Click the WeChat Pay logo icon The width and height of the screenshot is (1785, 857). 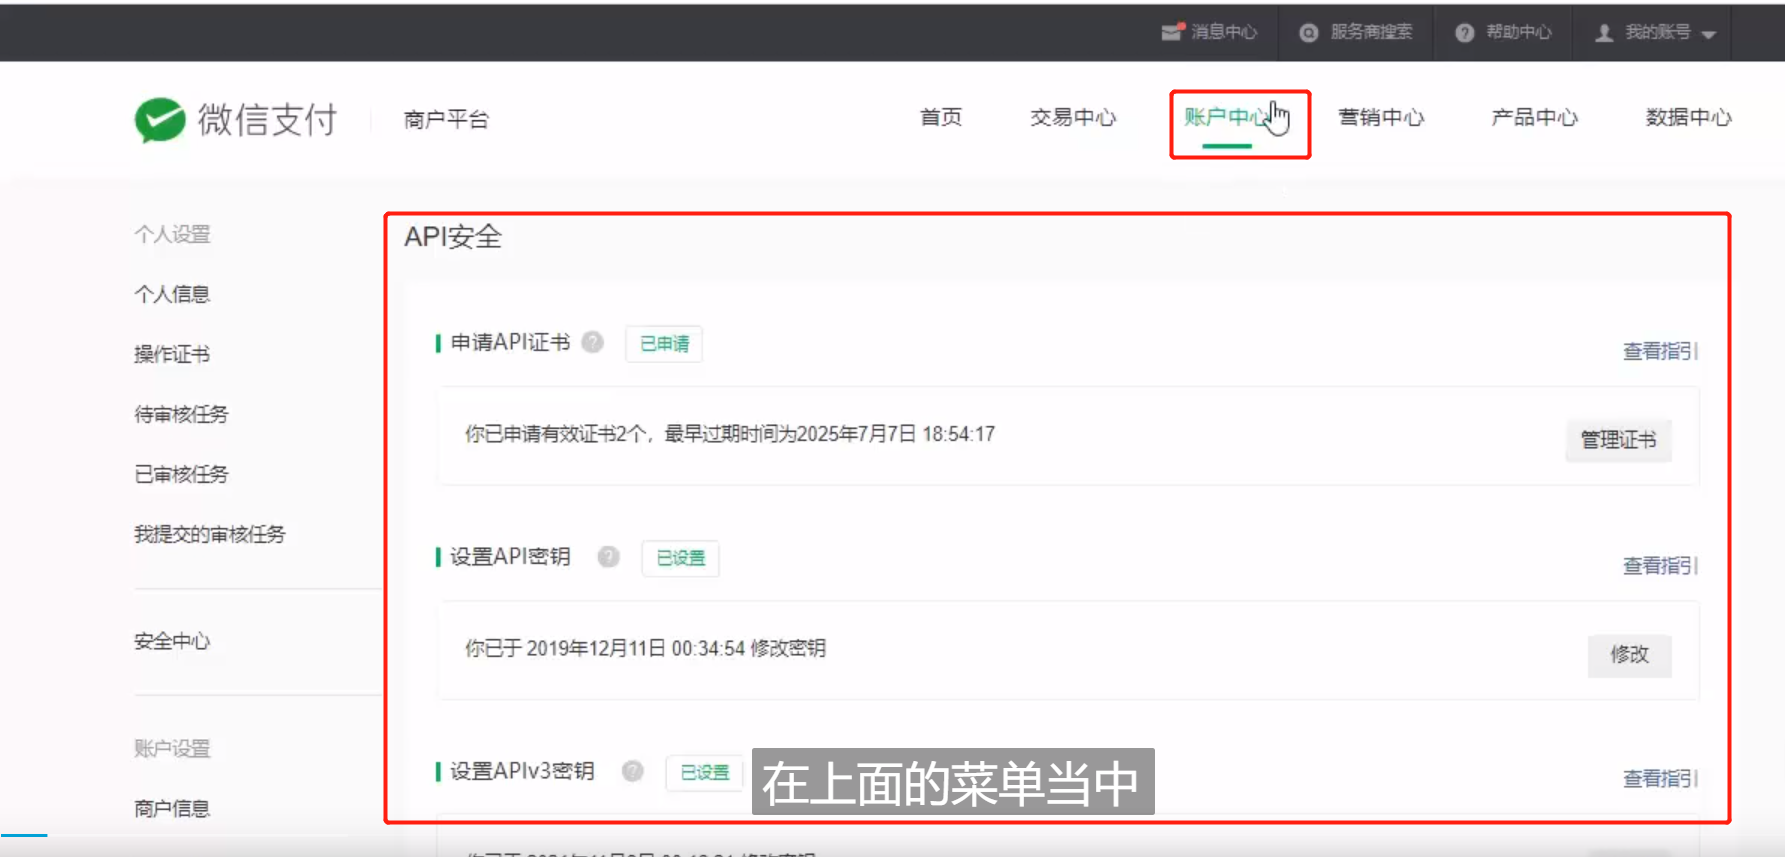pyautogui.click(x=160, y=120)
